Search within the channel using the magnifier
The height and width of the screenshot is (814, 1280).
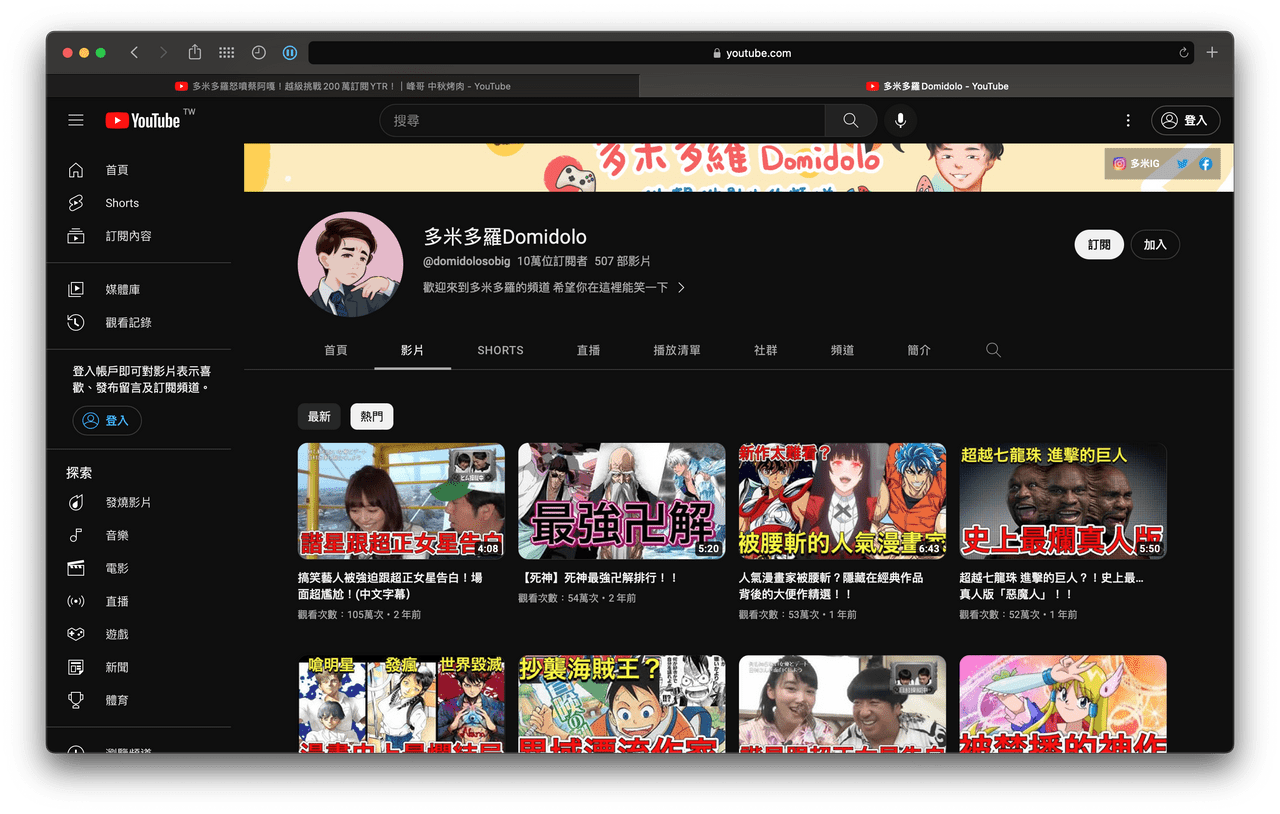993,350
